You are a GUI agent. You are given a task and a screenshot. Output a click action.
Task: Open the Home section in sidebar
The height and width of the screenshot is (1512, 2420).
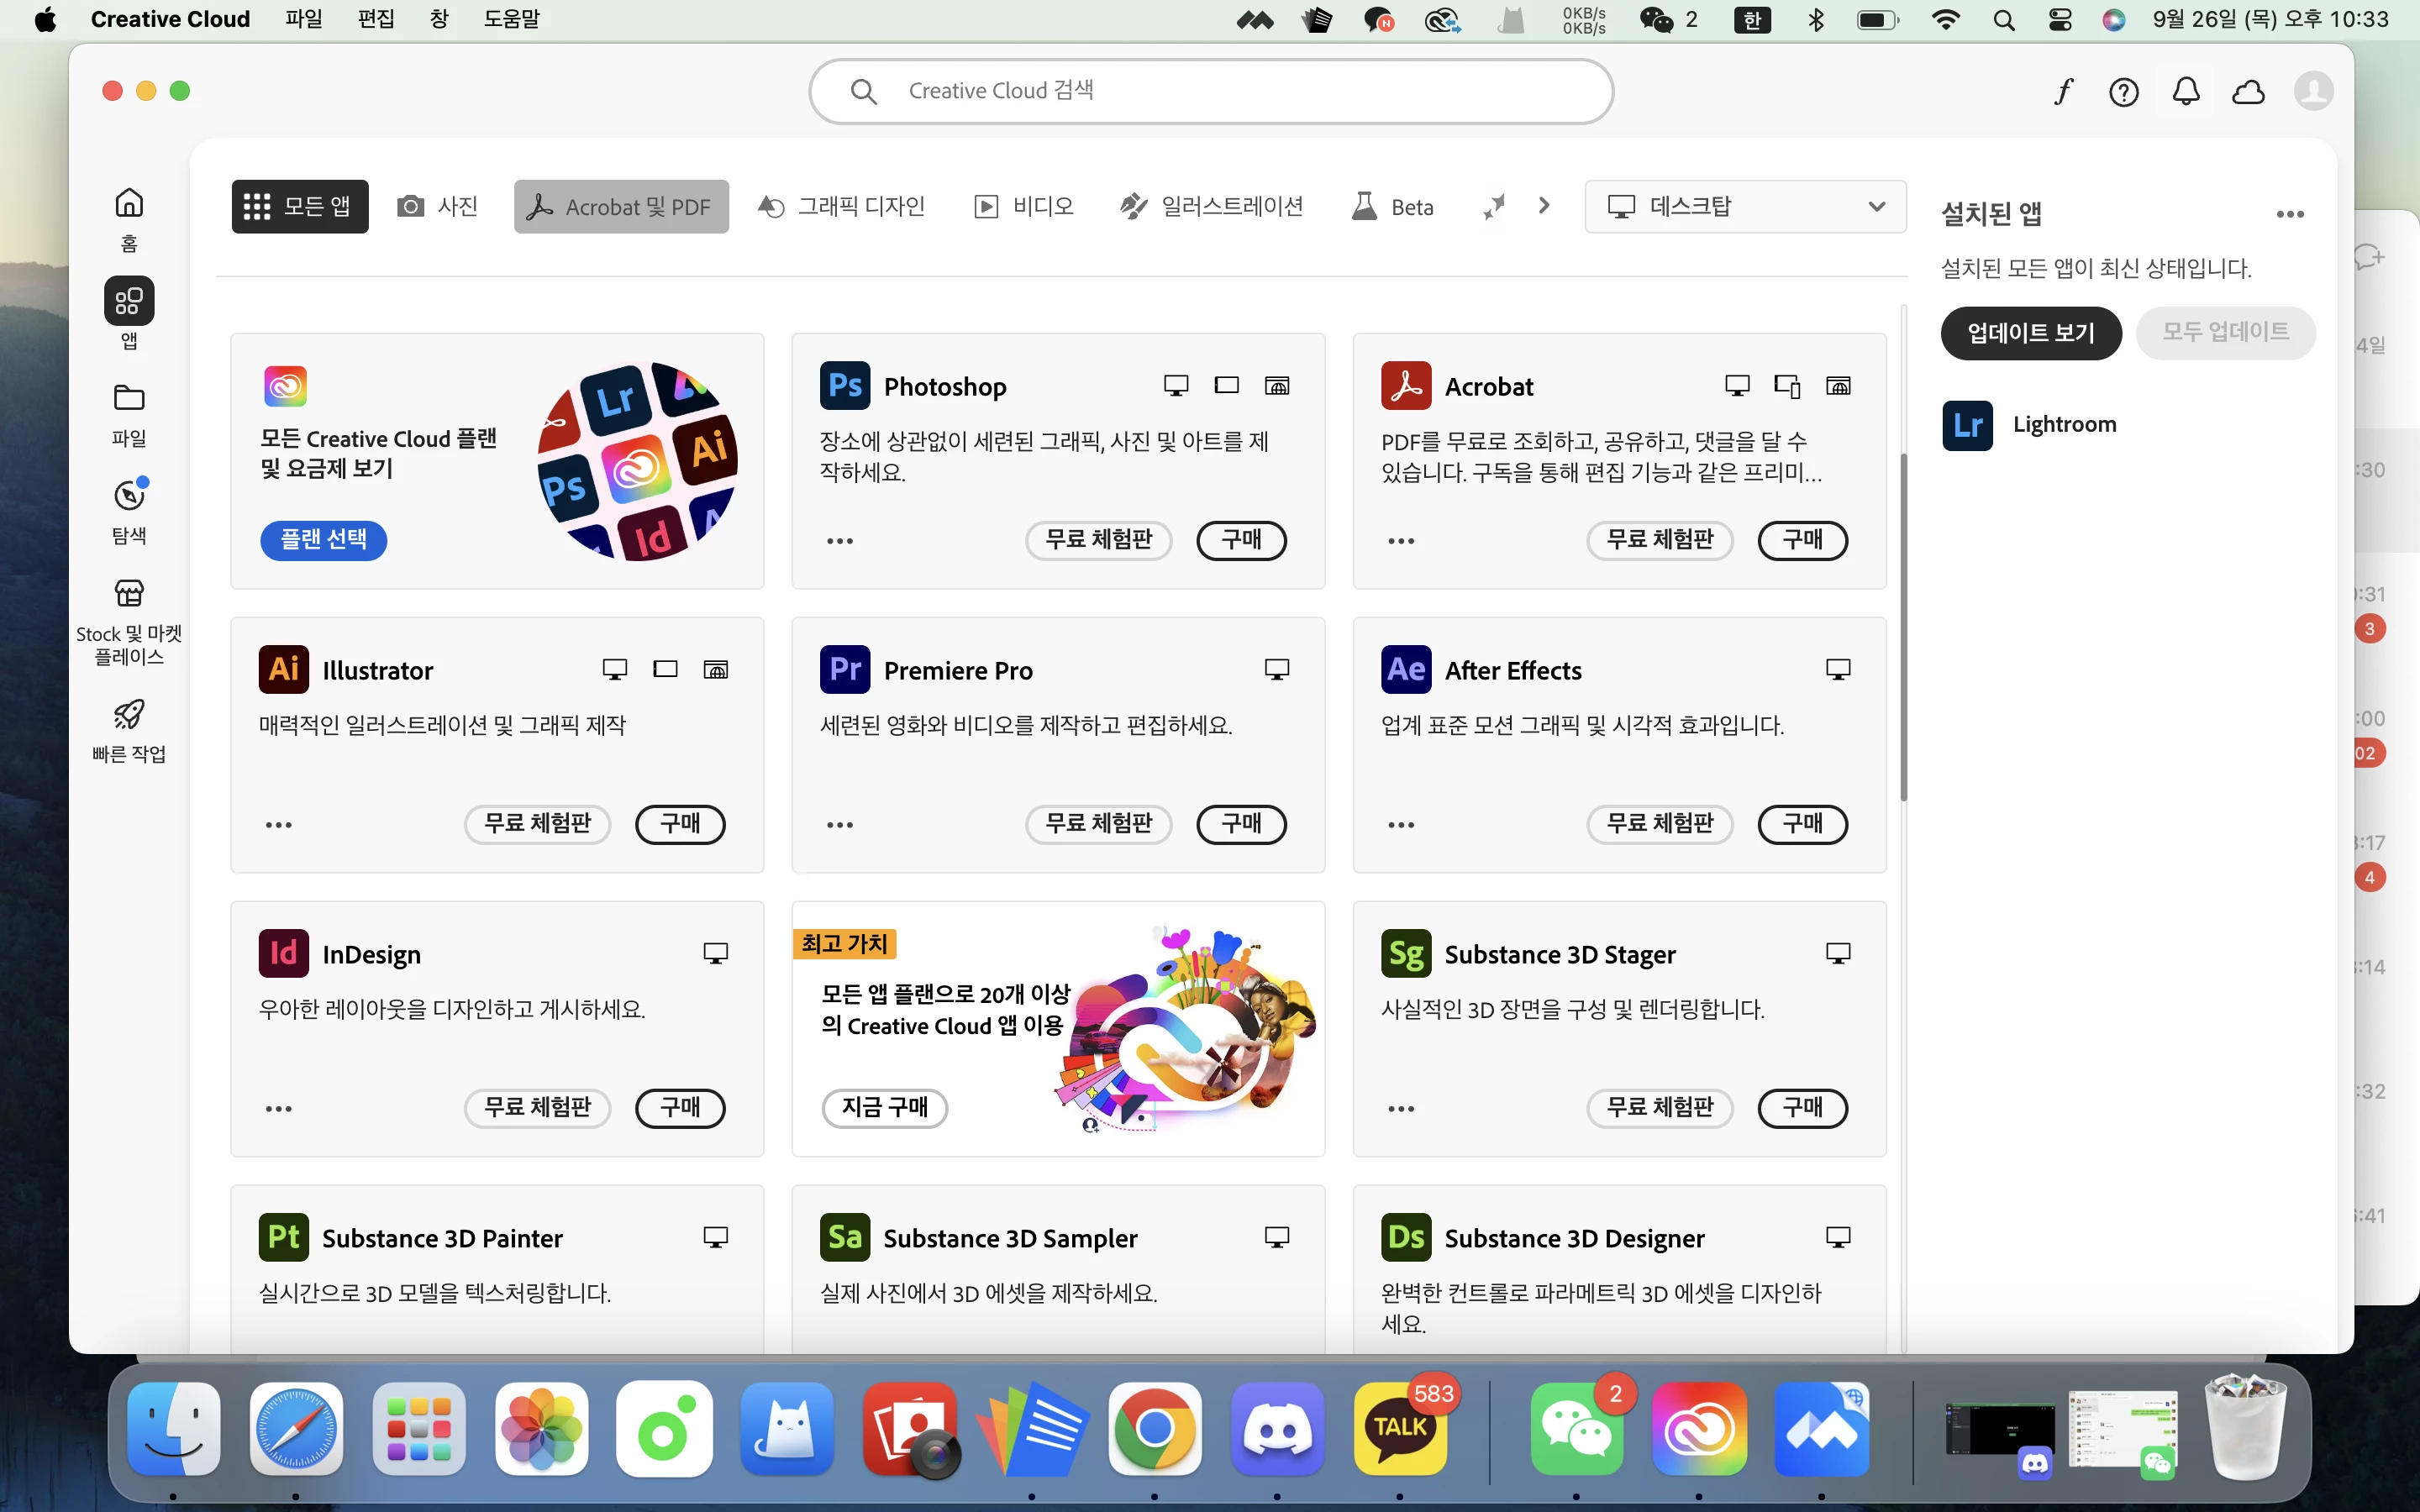[129, 217]
